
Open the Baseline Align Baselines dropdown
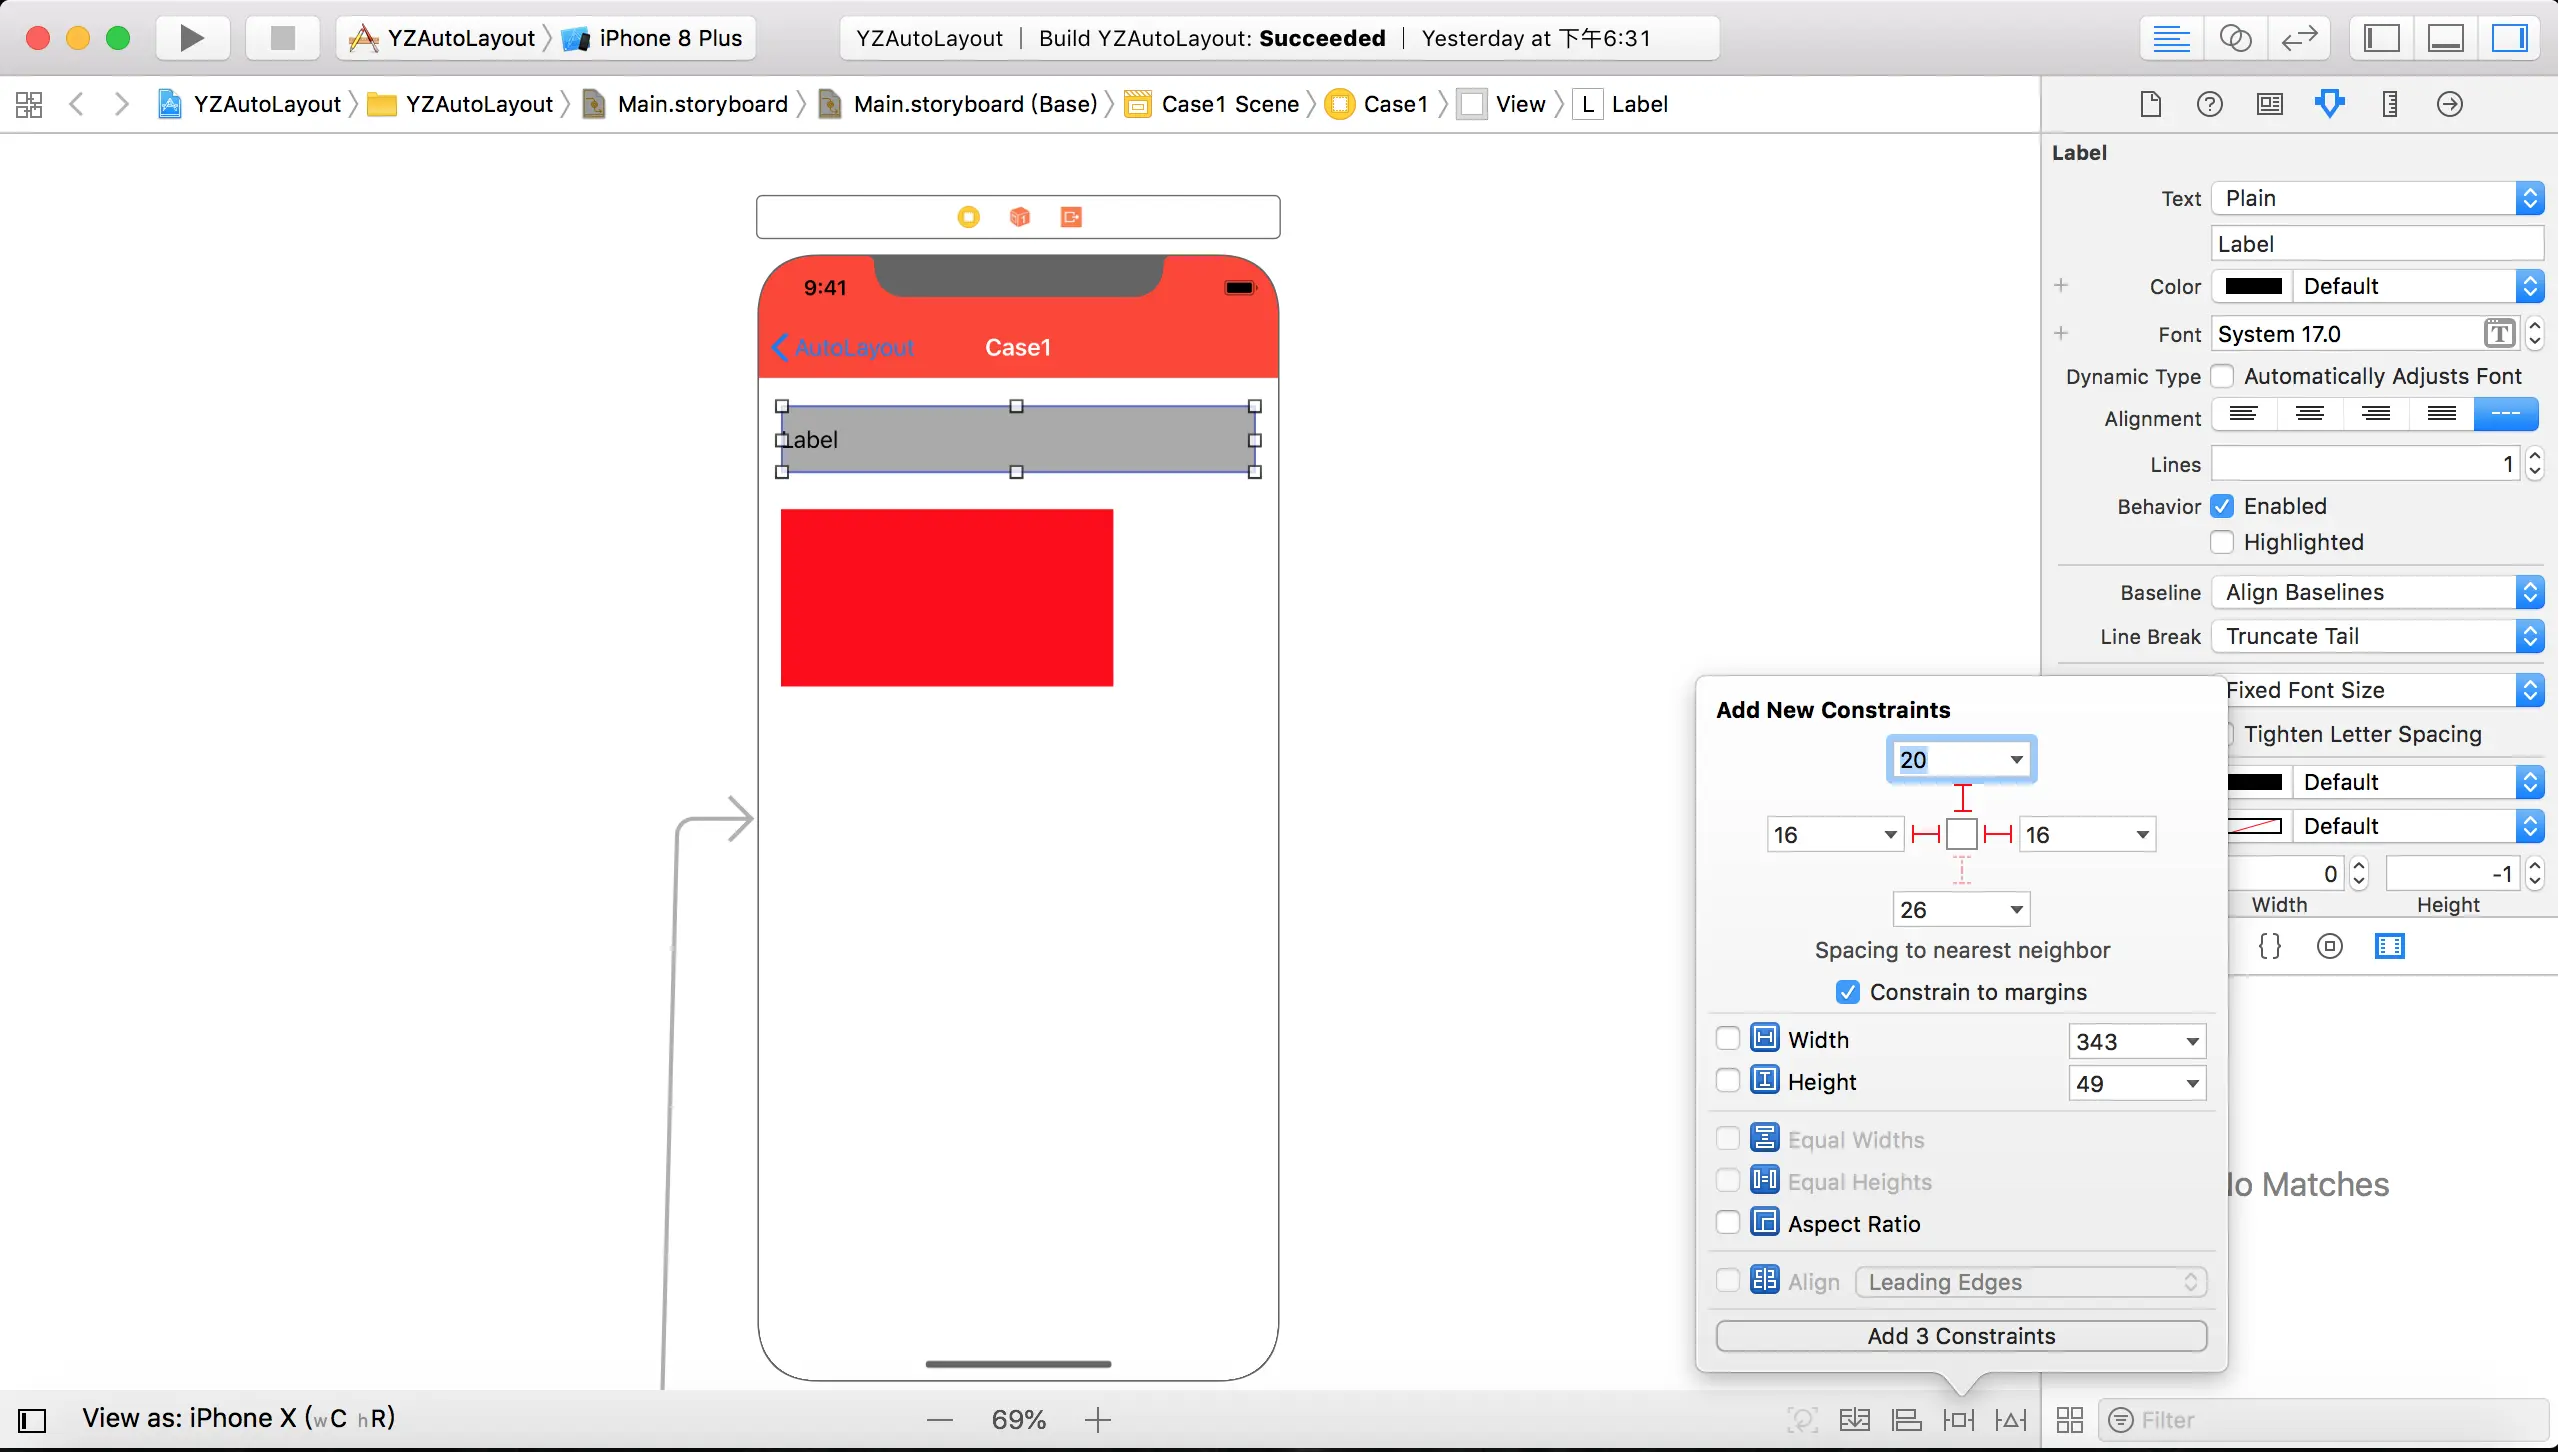point(2376,592)
